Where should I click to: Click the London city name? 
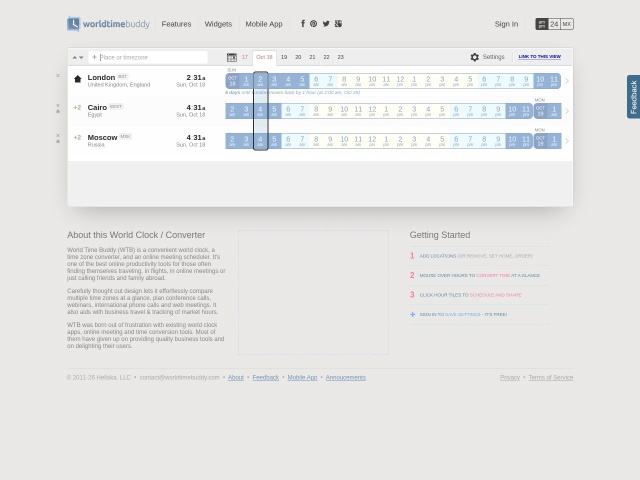point(101,78)
